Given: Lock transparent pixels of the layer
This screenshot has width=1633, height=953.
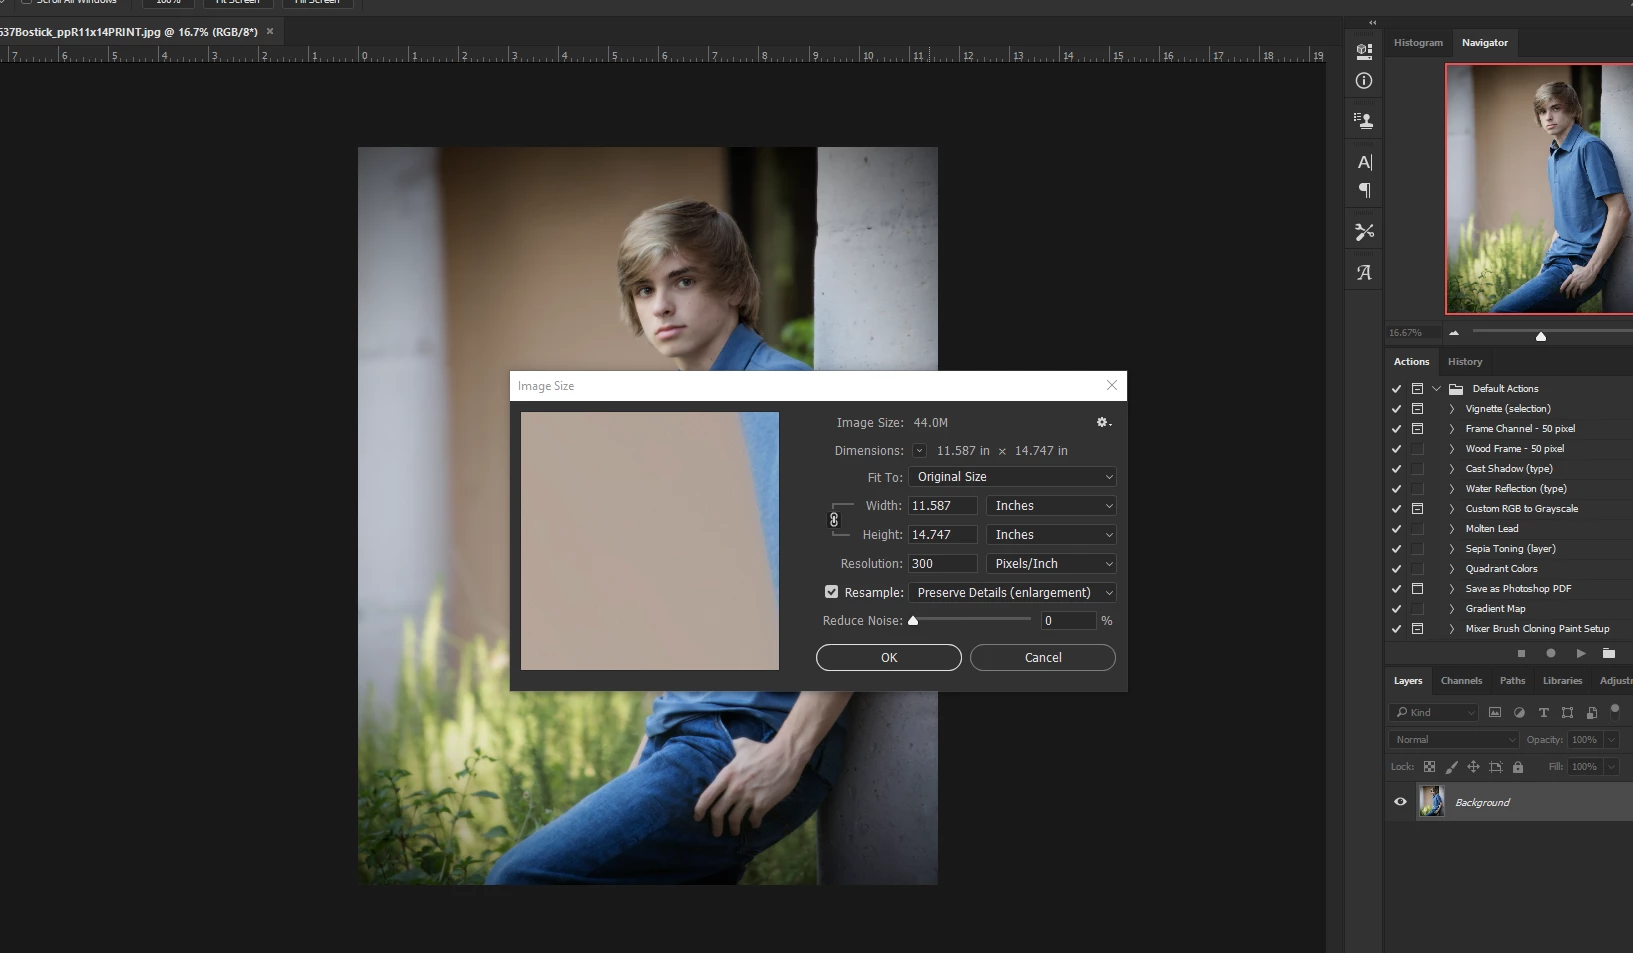Looking at the screenshot, I should click(x=1429, y=767).
